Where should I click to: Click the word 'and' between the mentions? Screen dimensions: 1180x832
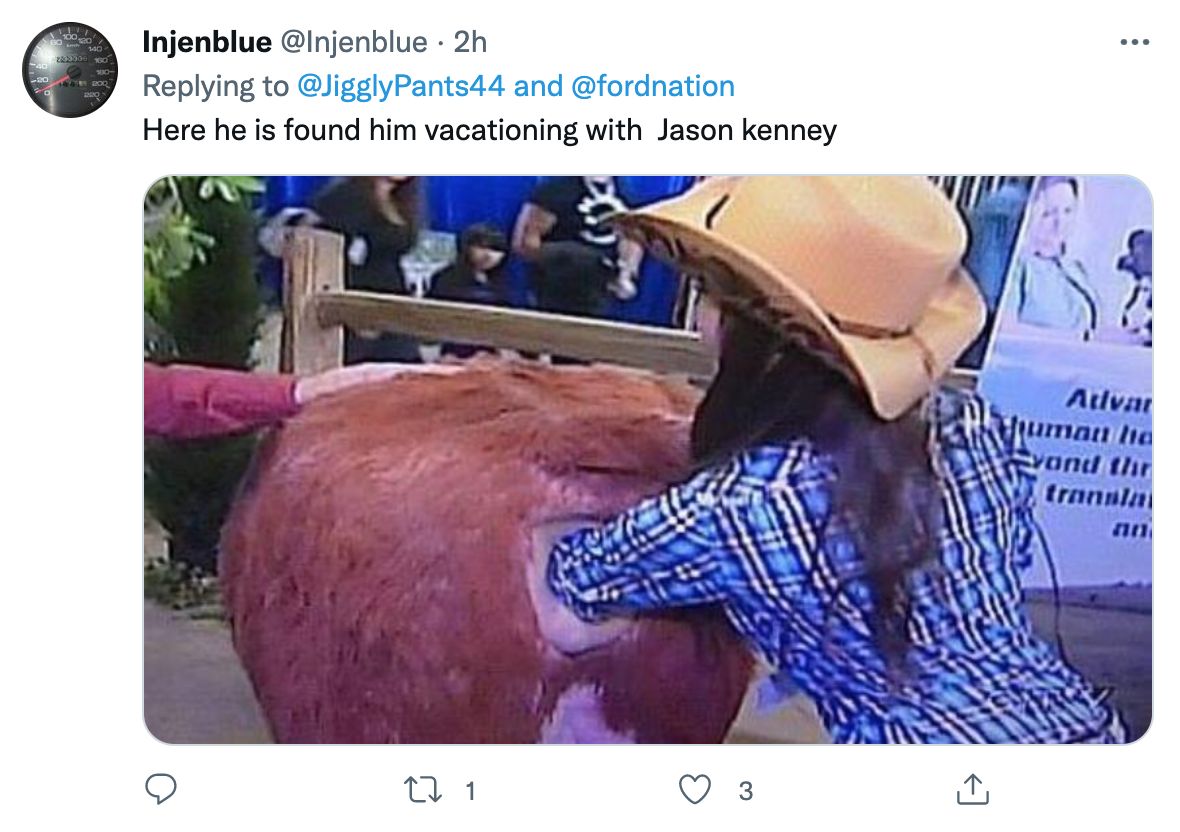pyautogui.click(x=538, y=87)
